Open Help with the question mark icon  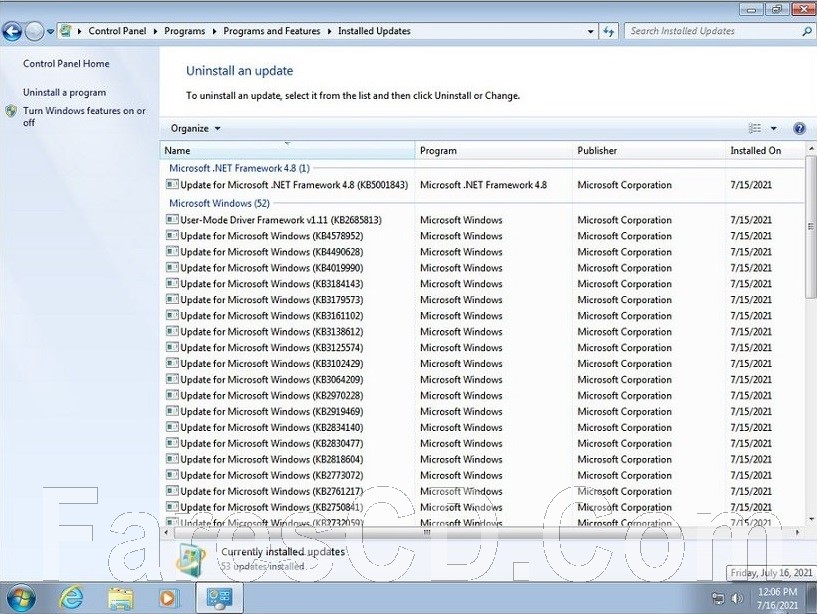[x=799, y=128]
